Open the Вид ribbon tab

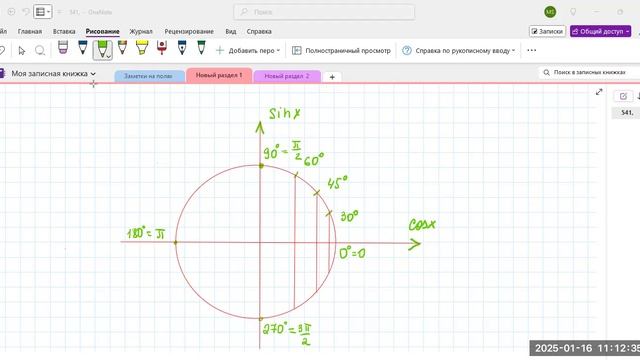click(x=231, y=31)
